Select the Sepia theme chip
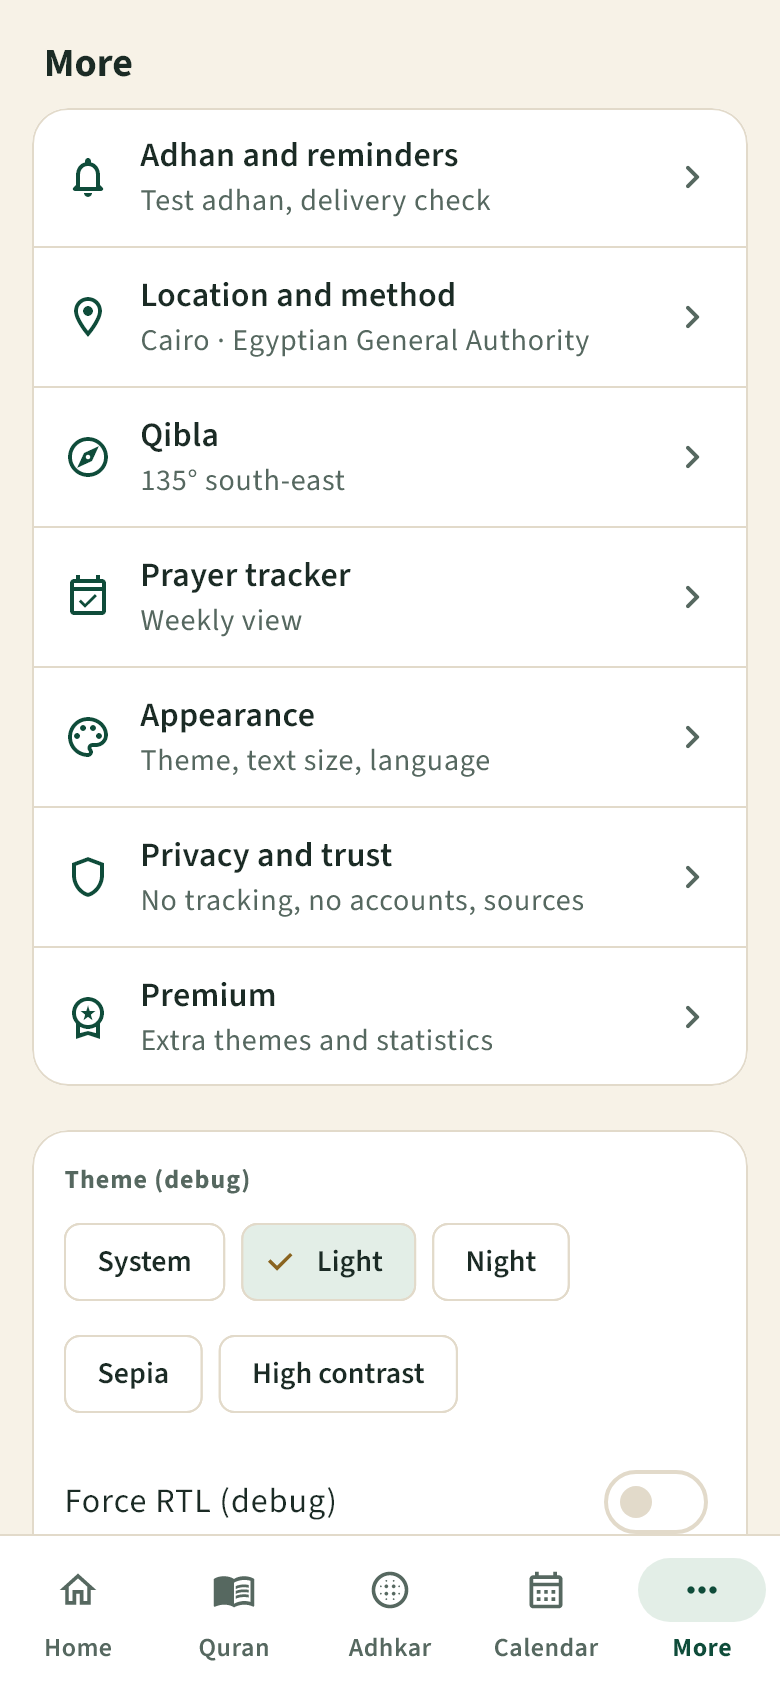 133,1374
